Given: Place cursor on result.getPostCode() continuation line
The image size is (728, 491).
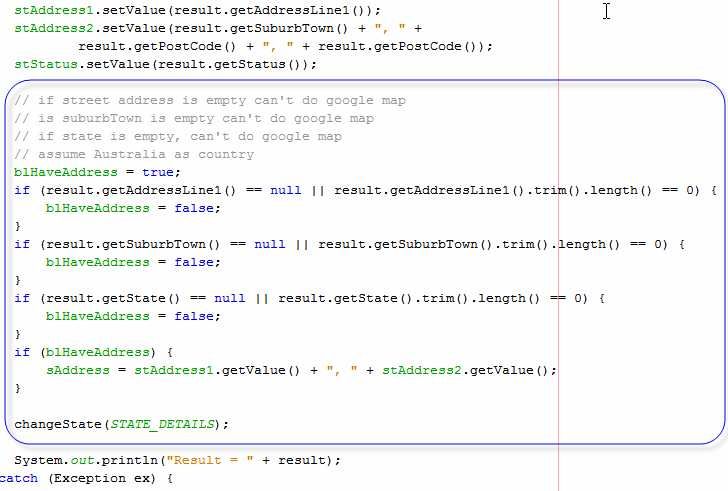Looking at the screenshot, I should pyautogui.click(x=285, y=46).
